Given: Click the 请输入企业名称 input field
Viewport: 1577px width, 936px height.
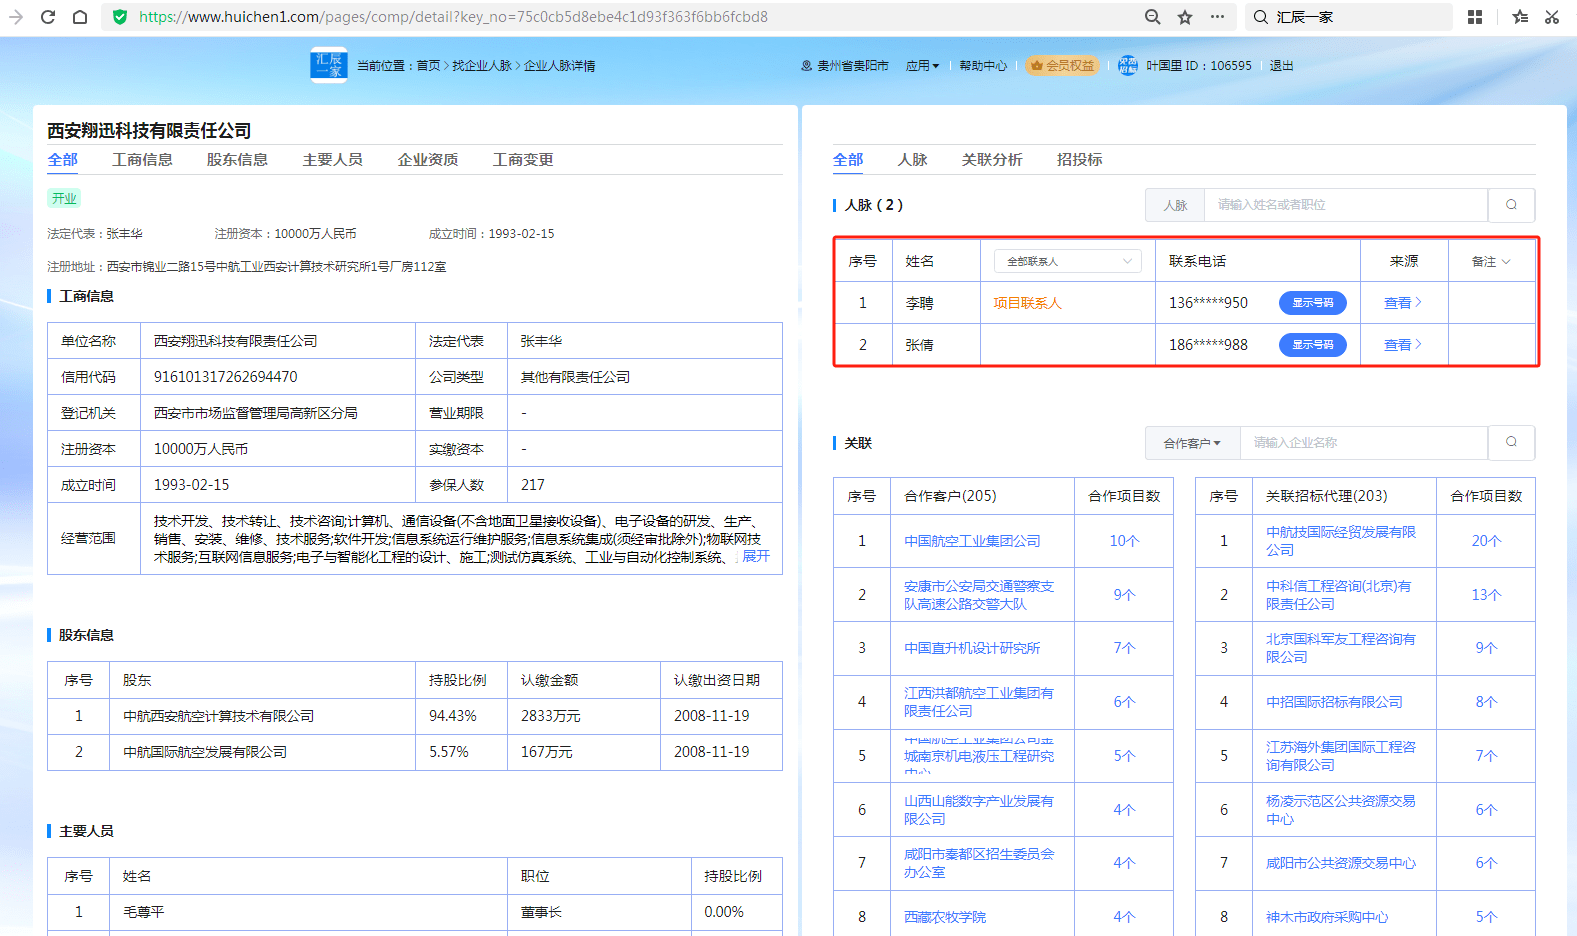Looking at the screenshot, I should coord(1364,443).
